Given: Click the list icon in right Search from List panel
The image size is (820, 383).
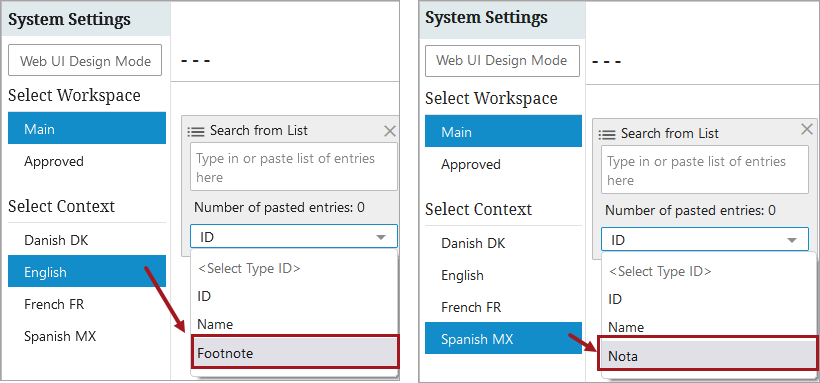Looking at the screenshot, I should (x=607, y=134).
